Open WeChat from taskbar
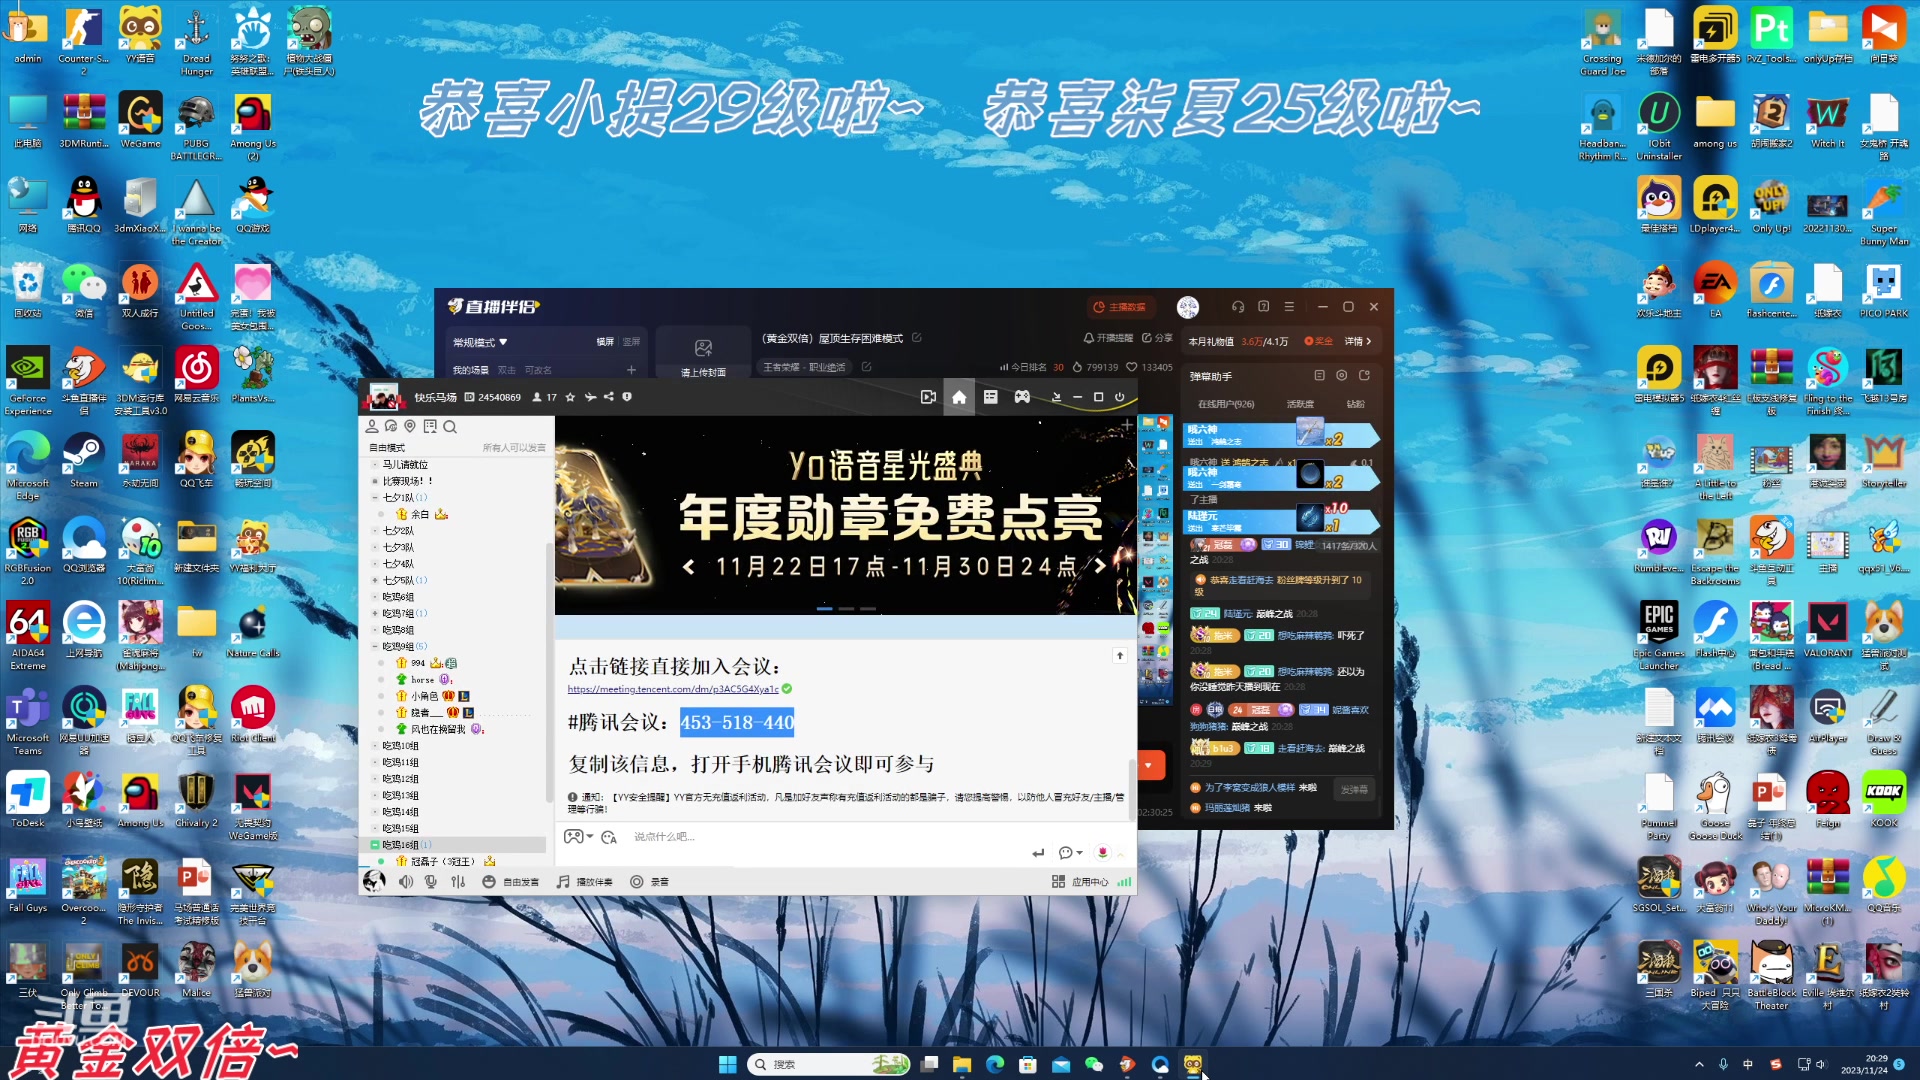The image size is (1920, 1080). click(x=1094, y=1064)
